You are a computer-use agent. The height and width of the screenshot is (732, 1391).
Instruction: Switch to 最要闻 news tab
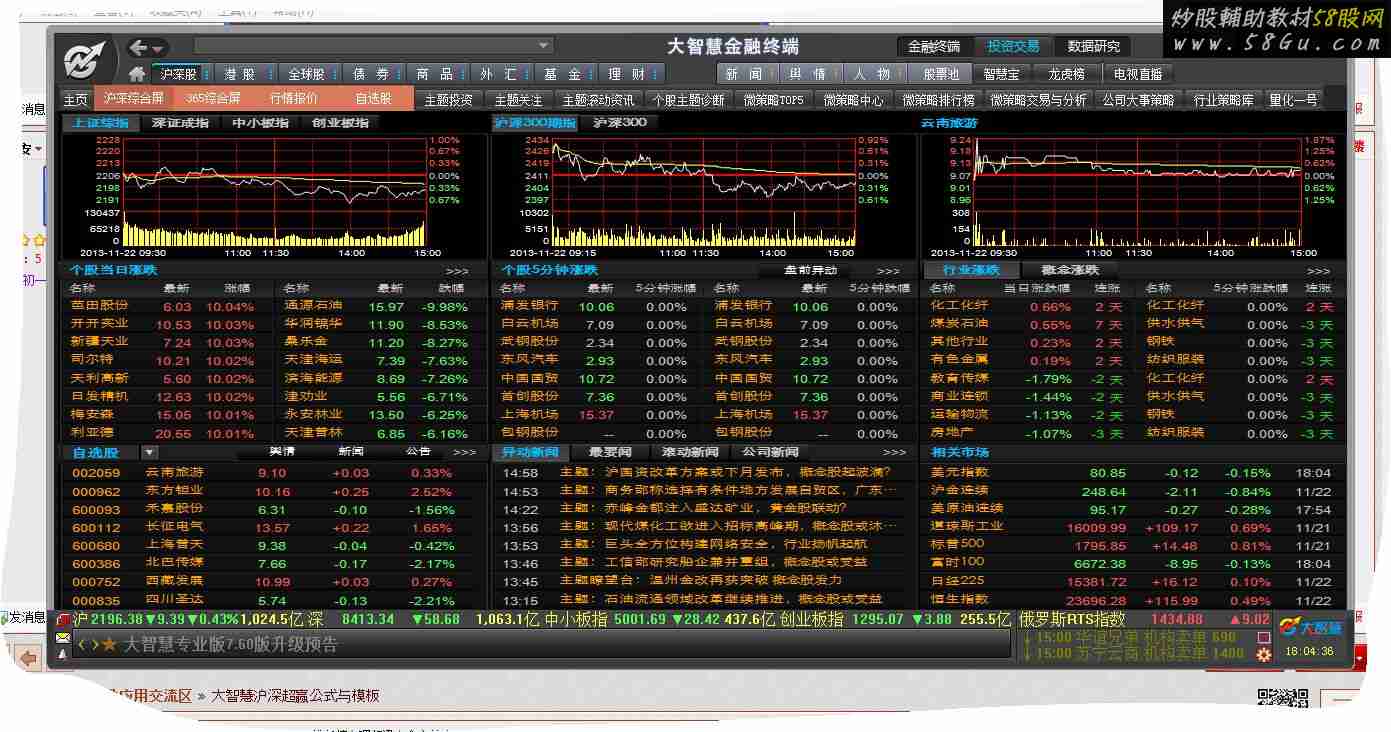(x=610, y=452)
